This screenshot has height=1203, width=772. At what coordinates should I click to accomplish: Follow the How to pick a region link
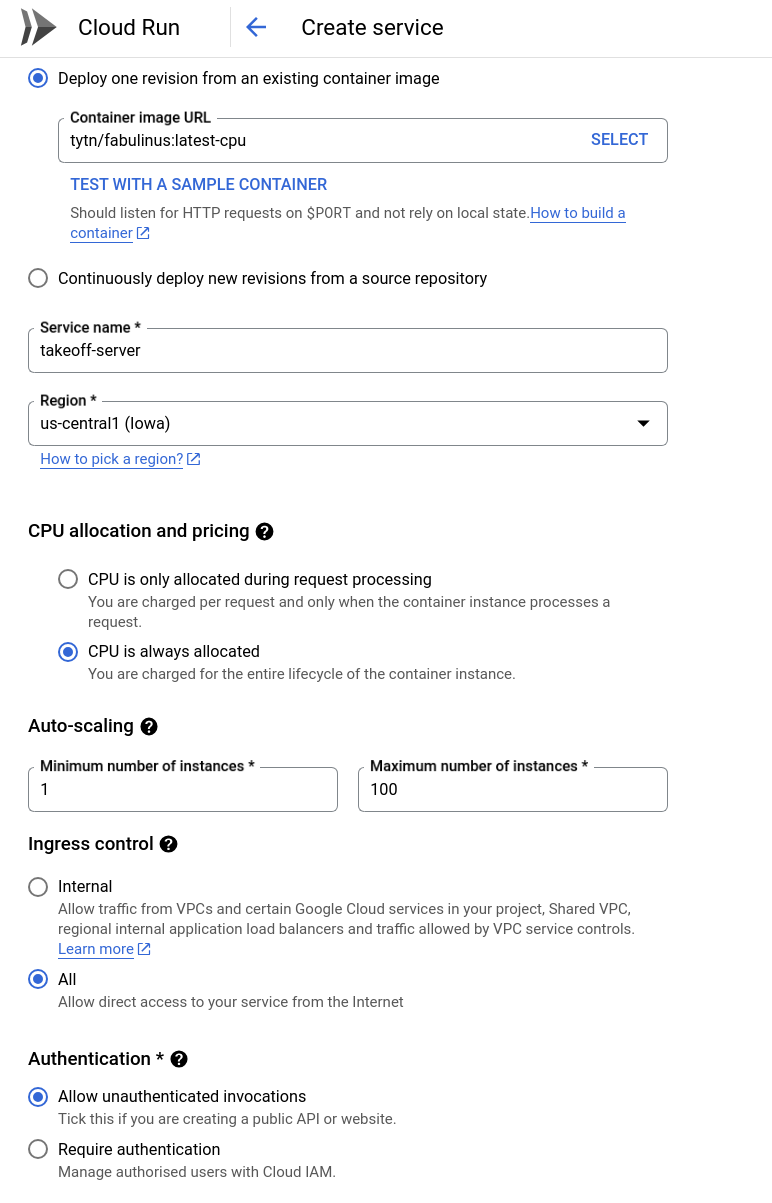111,459
